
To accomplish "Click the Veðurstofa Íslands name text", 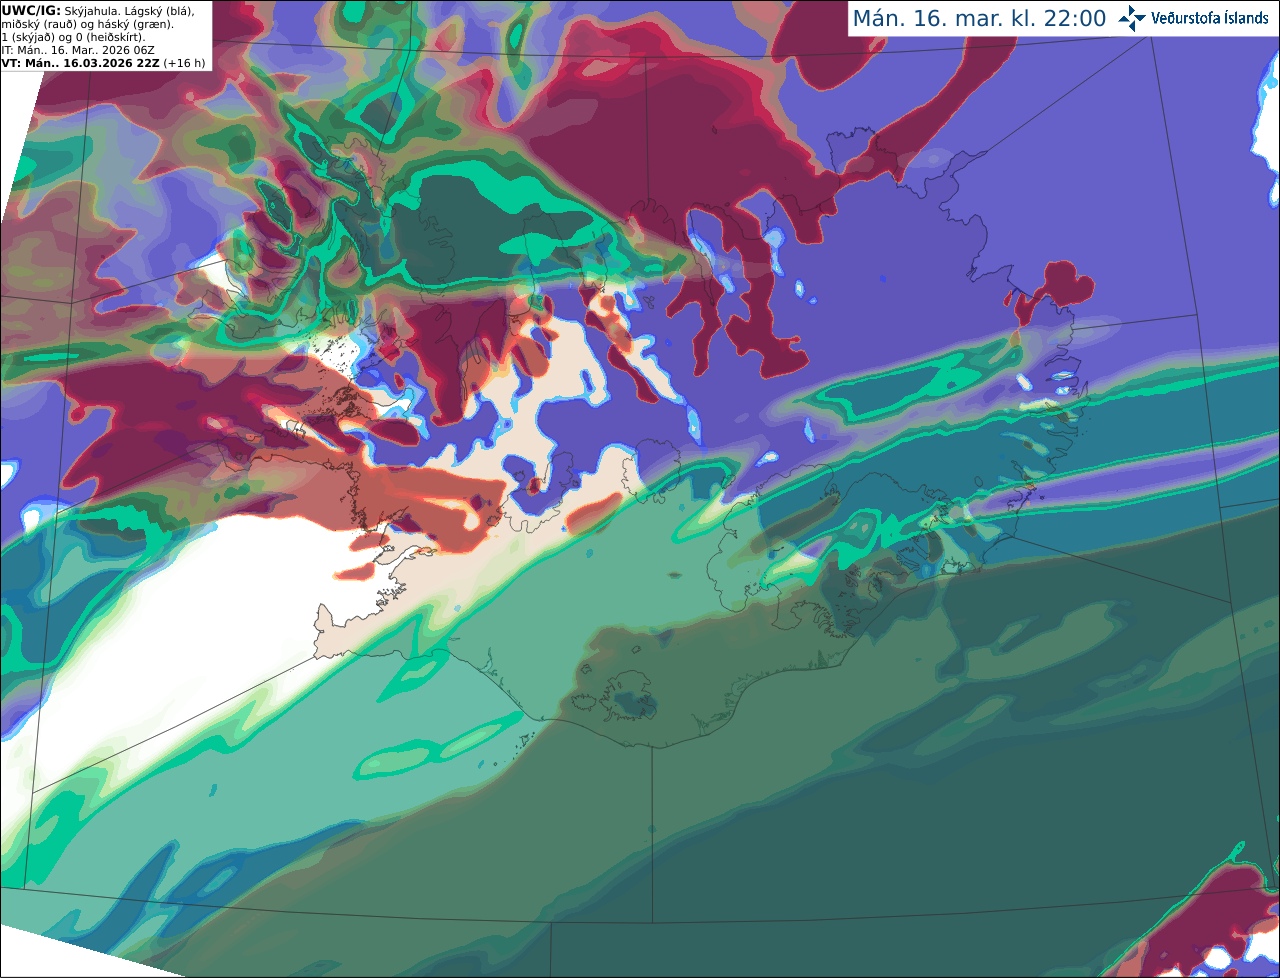I will (x=1210, y=18).
